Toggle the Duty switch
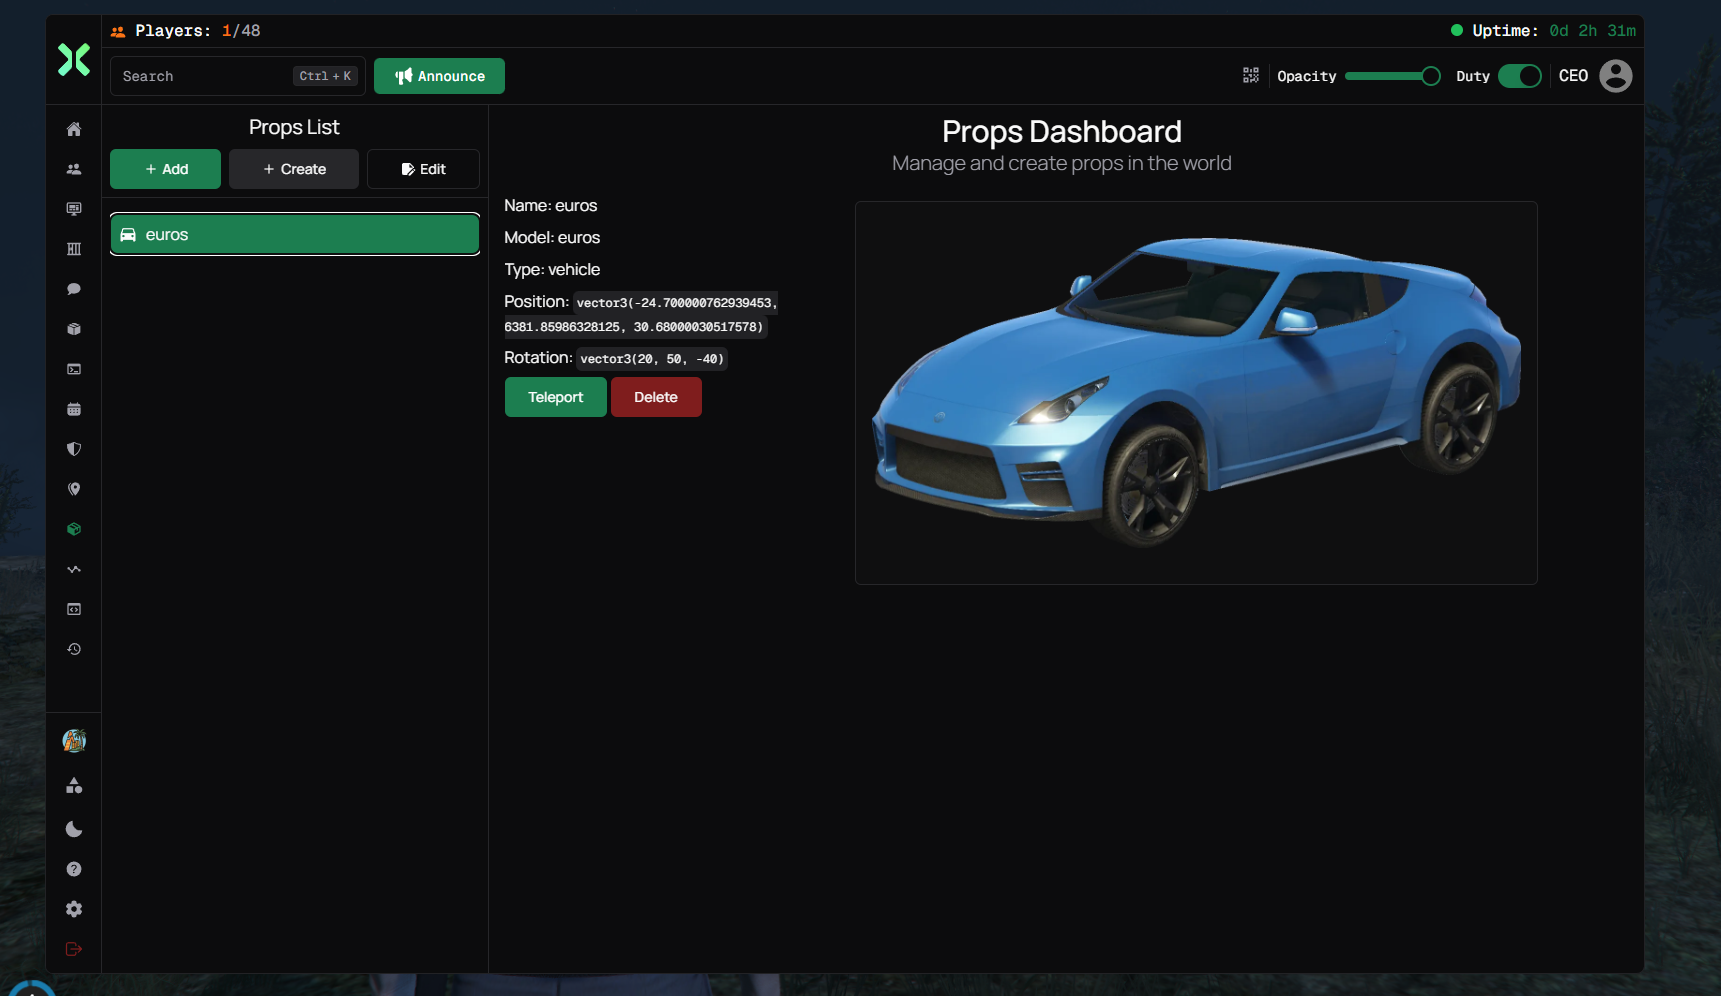Image resolution: width=1721 pixels, height=996 pixels. point(1520,76)
